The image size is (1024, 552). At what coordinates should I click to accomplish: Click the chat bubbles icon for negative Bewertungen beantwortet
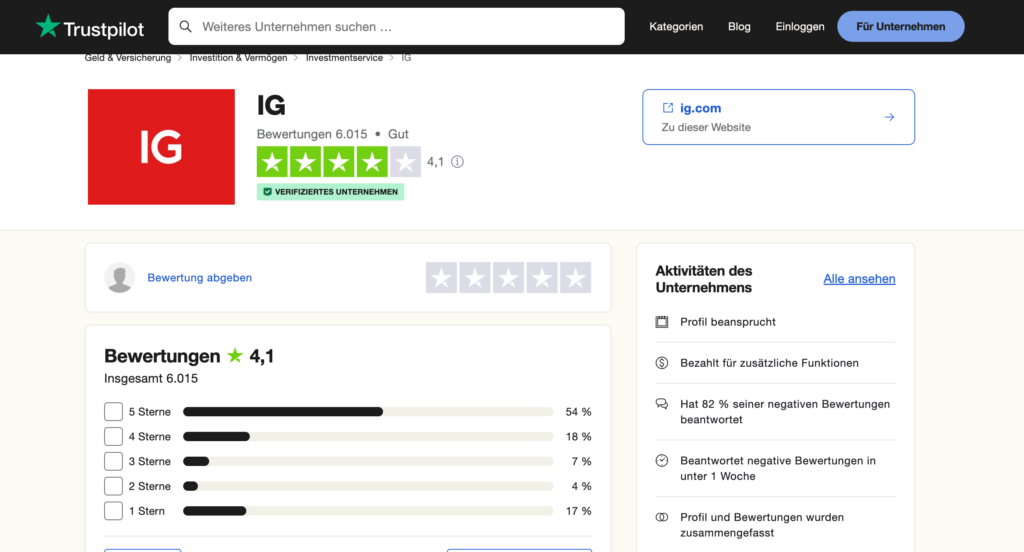click(662, 404)
